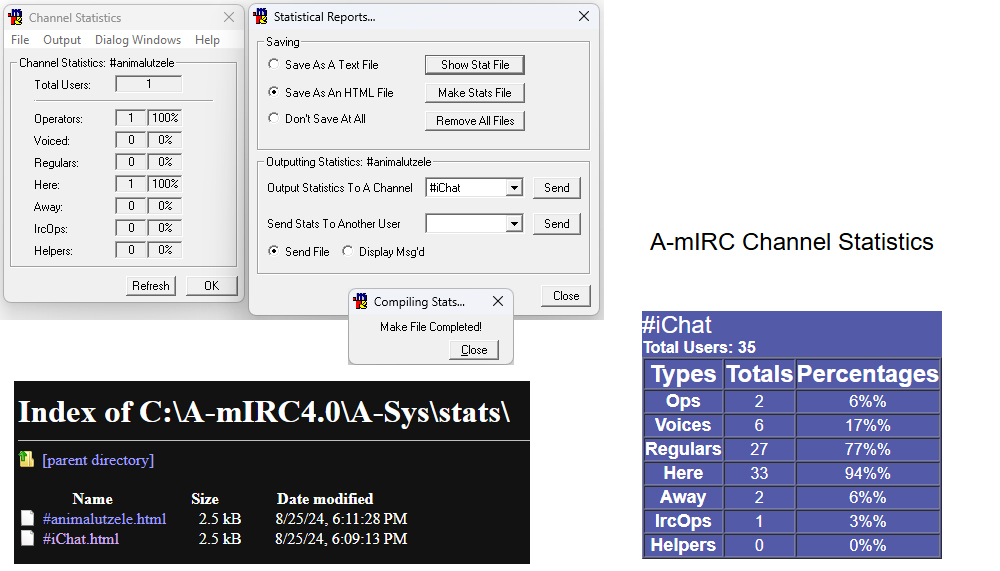
Task: Click the file icon beside #iChat.html
Action: click(27, 538)
